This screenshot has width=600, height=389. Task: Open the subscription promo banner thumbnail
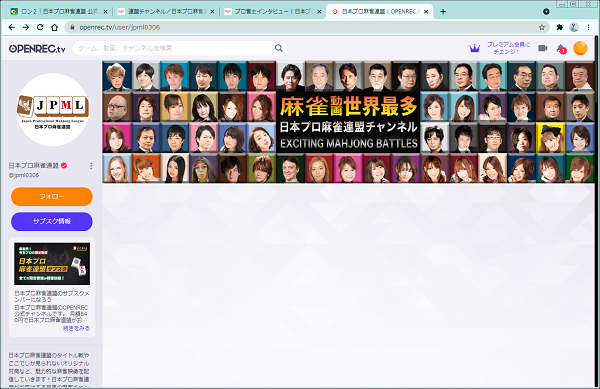(x=52, y=264)
